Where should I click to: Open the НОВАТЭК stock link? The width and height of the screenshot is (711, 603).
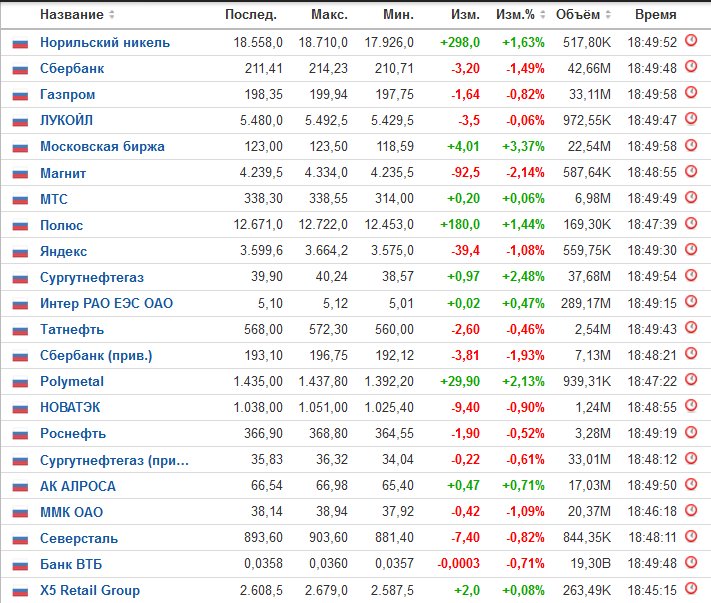pos(70,408)
